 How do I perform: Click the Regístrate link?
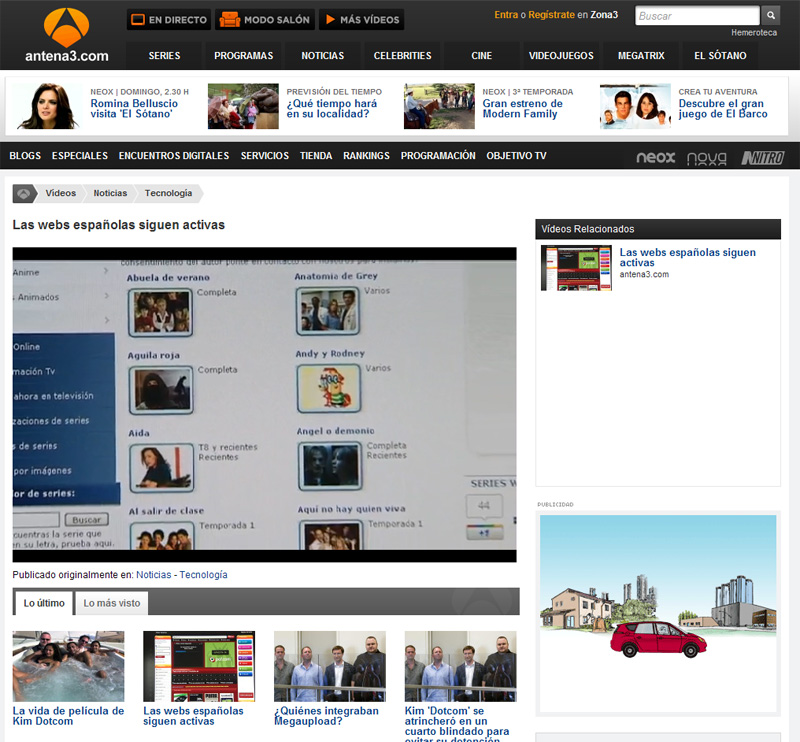[x=552, y=15]
